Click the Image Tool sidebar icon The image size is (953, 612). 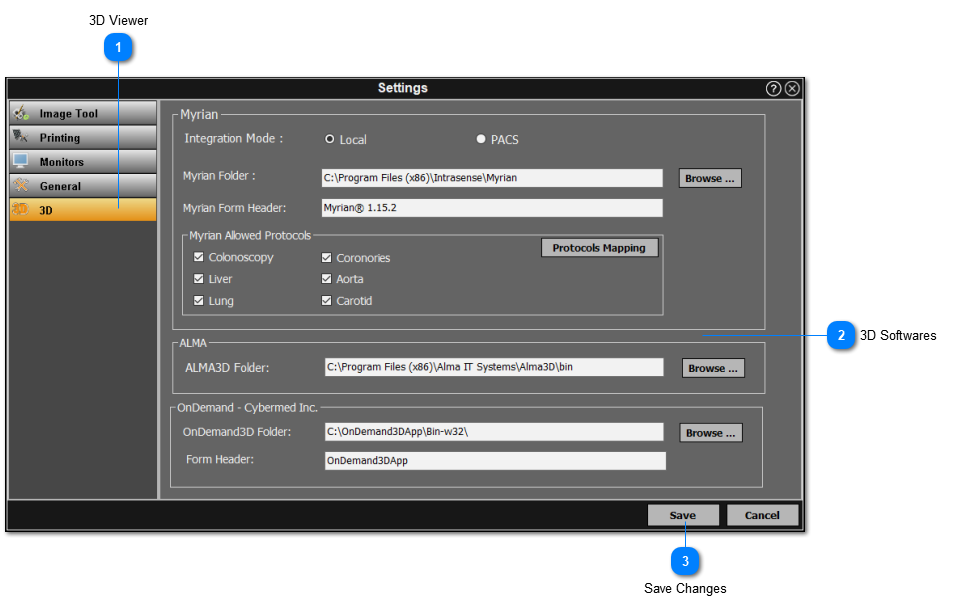pyautogui.click(x=22, y=113)
